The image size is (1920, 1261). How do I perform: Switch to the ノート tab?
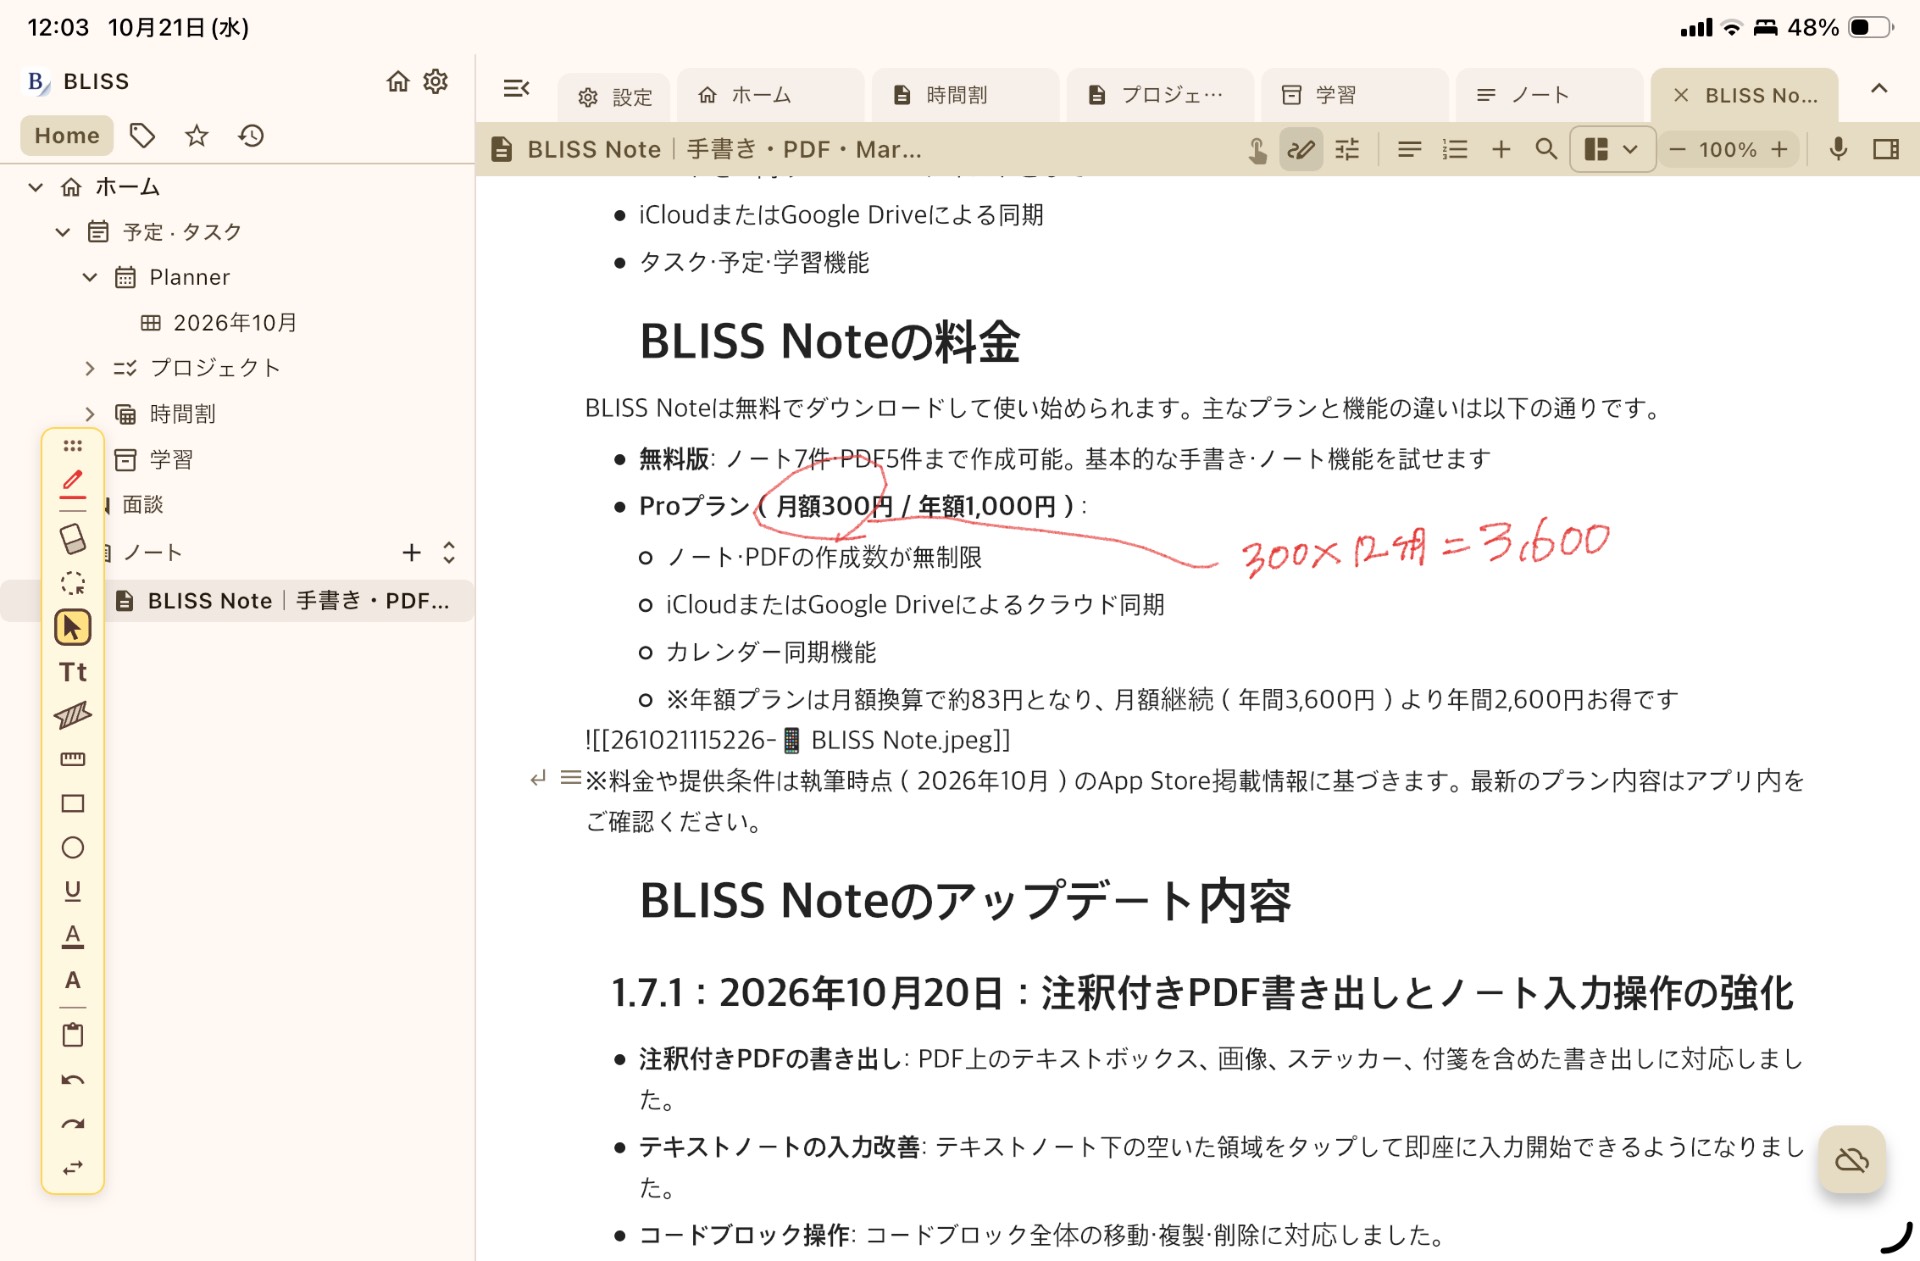click(1549, 95)
